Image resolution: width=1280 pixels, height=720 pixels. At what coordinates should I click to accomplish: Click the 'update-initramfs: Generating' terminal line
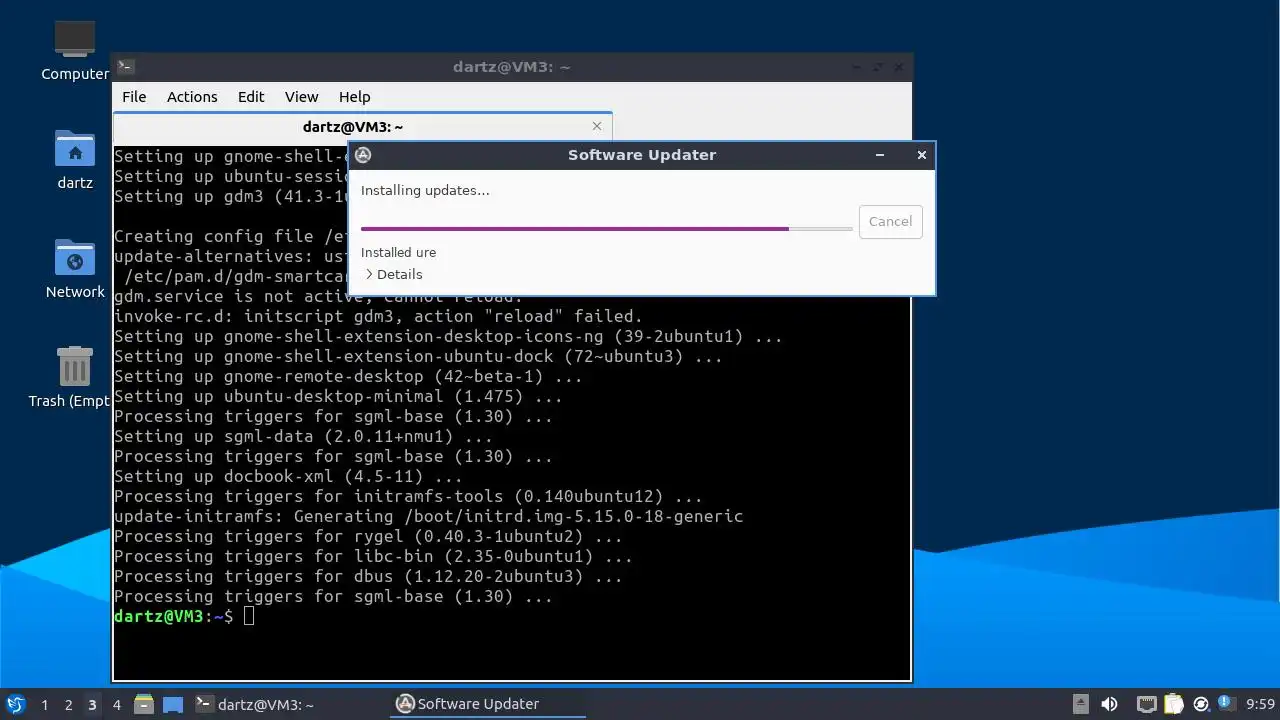pos(428,516)
